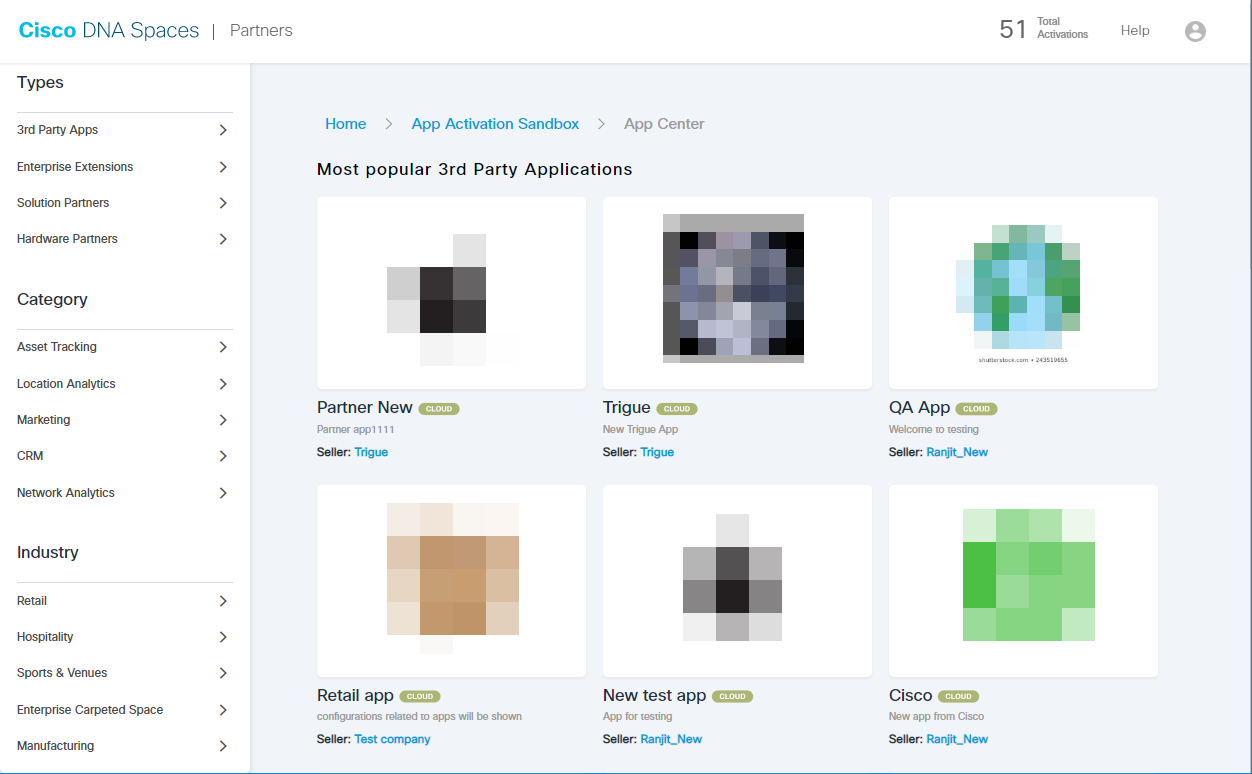Image resolution: width=1252 pixels, height=774 pixels.
Task: Click the App Center breadcrumb
Action: (664, 124)
